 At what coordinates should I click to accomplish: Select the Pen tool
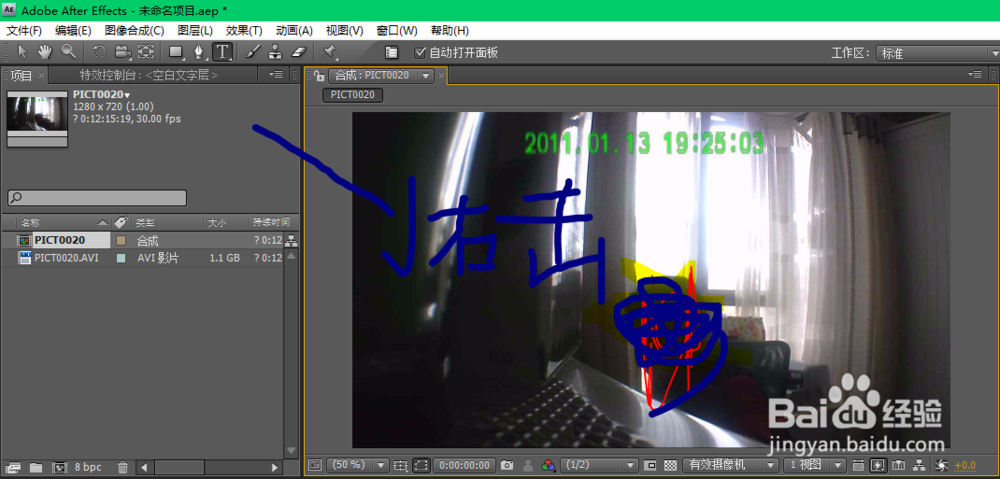click(x=199, y=52)
